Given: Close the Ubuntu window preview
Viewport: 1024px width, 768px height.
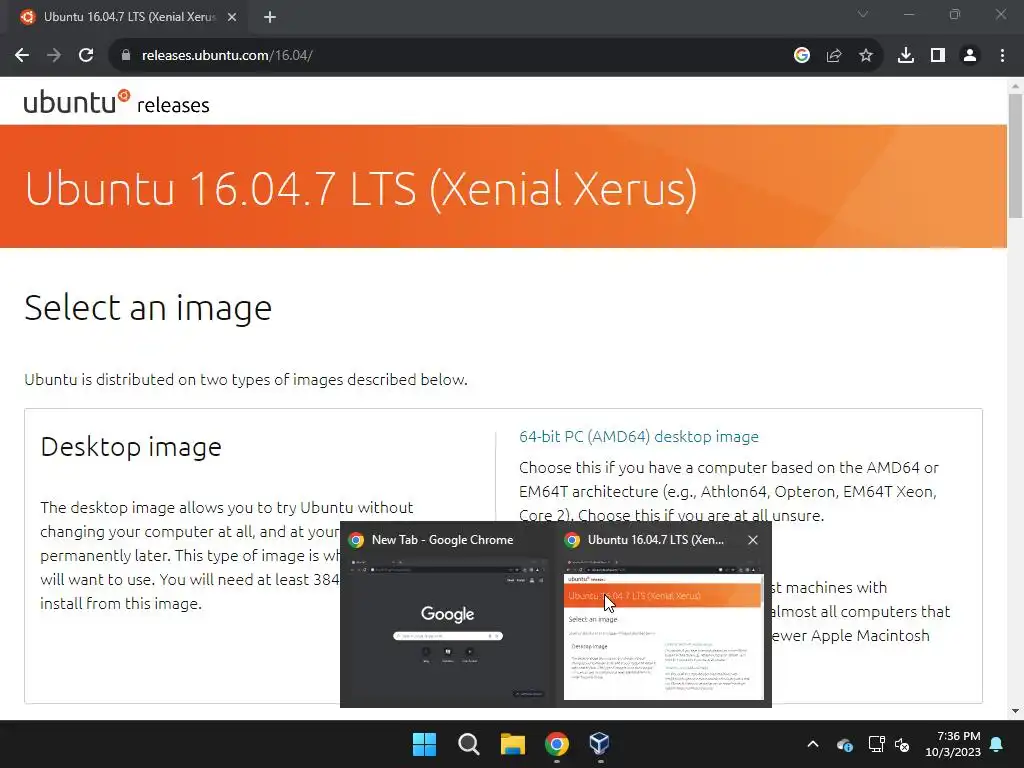Looking at the screenshot, I should tap(753, 540).
